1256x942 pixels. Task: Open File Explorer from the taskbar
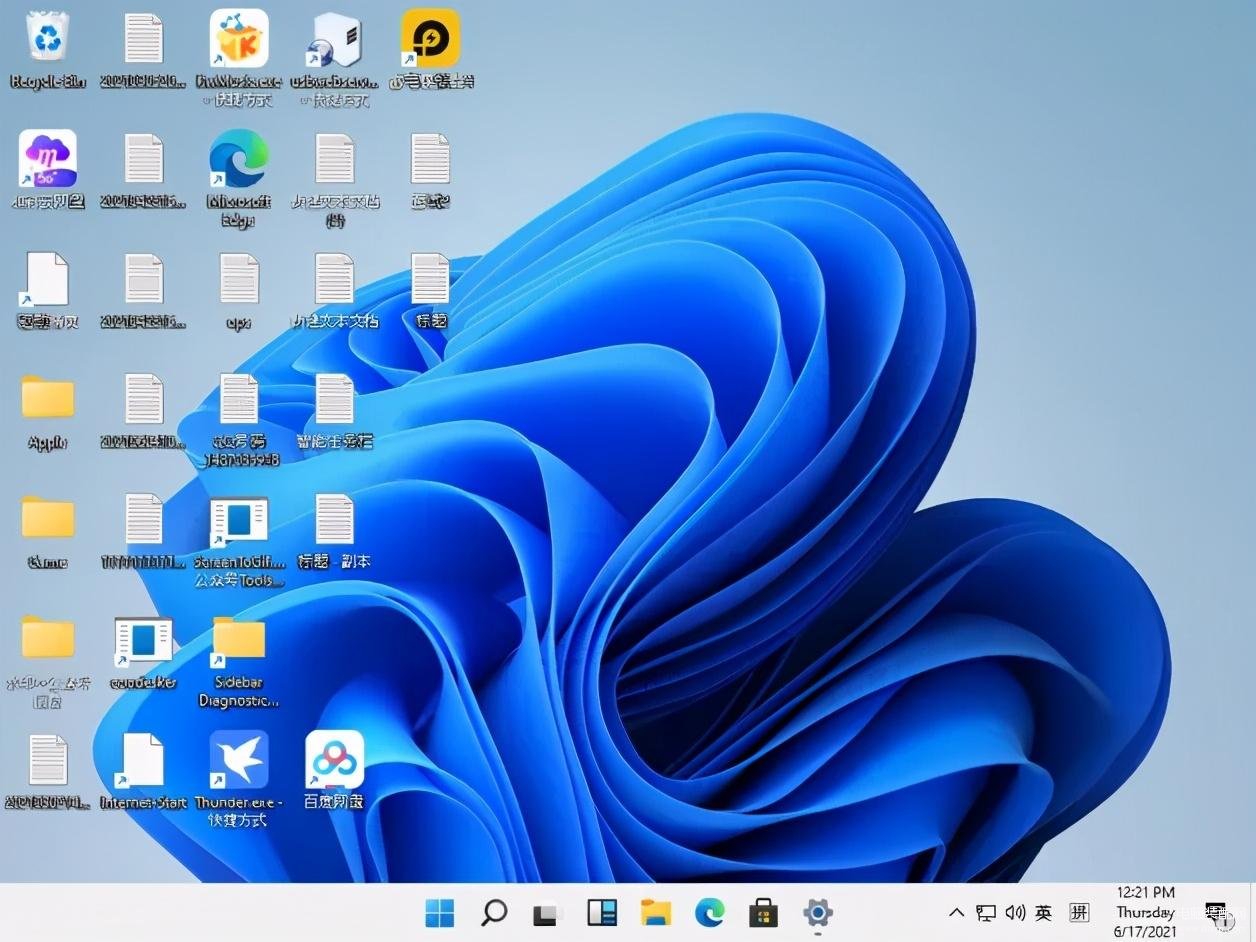point(656,912)
